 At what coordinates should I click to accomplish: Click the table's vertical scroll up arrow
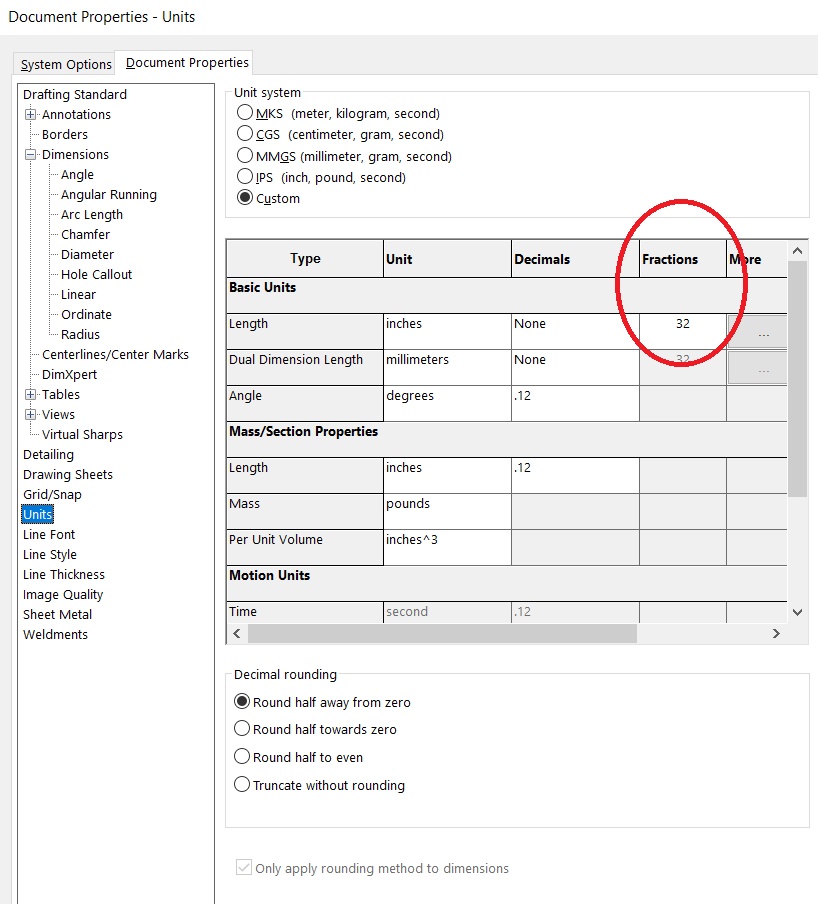coord(798,251)
